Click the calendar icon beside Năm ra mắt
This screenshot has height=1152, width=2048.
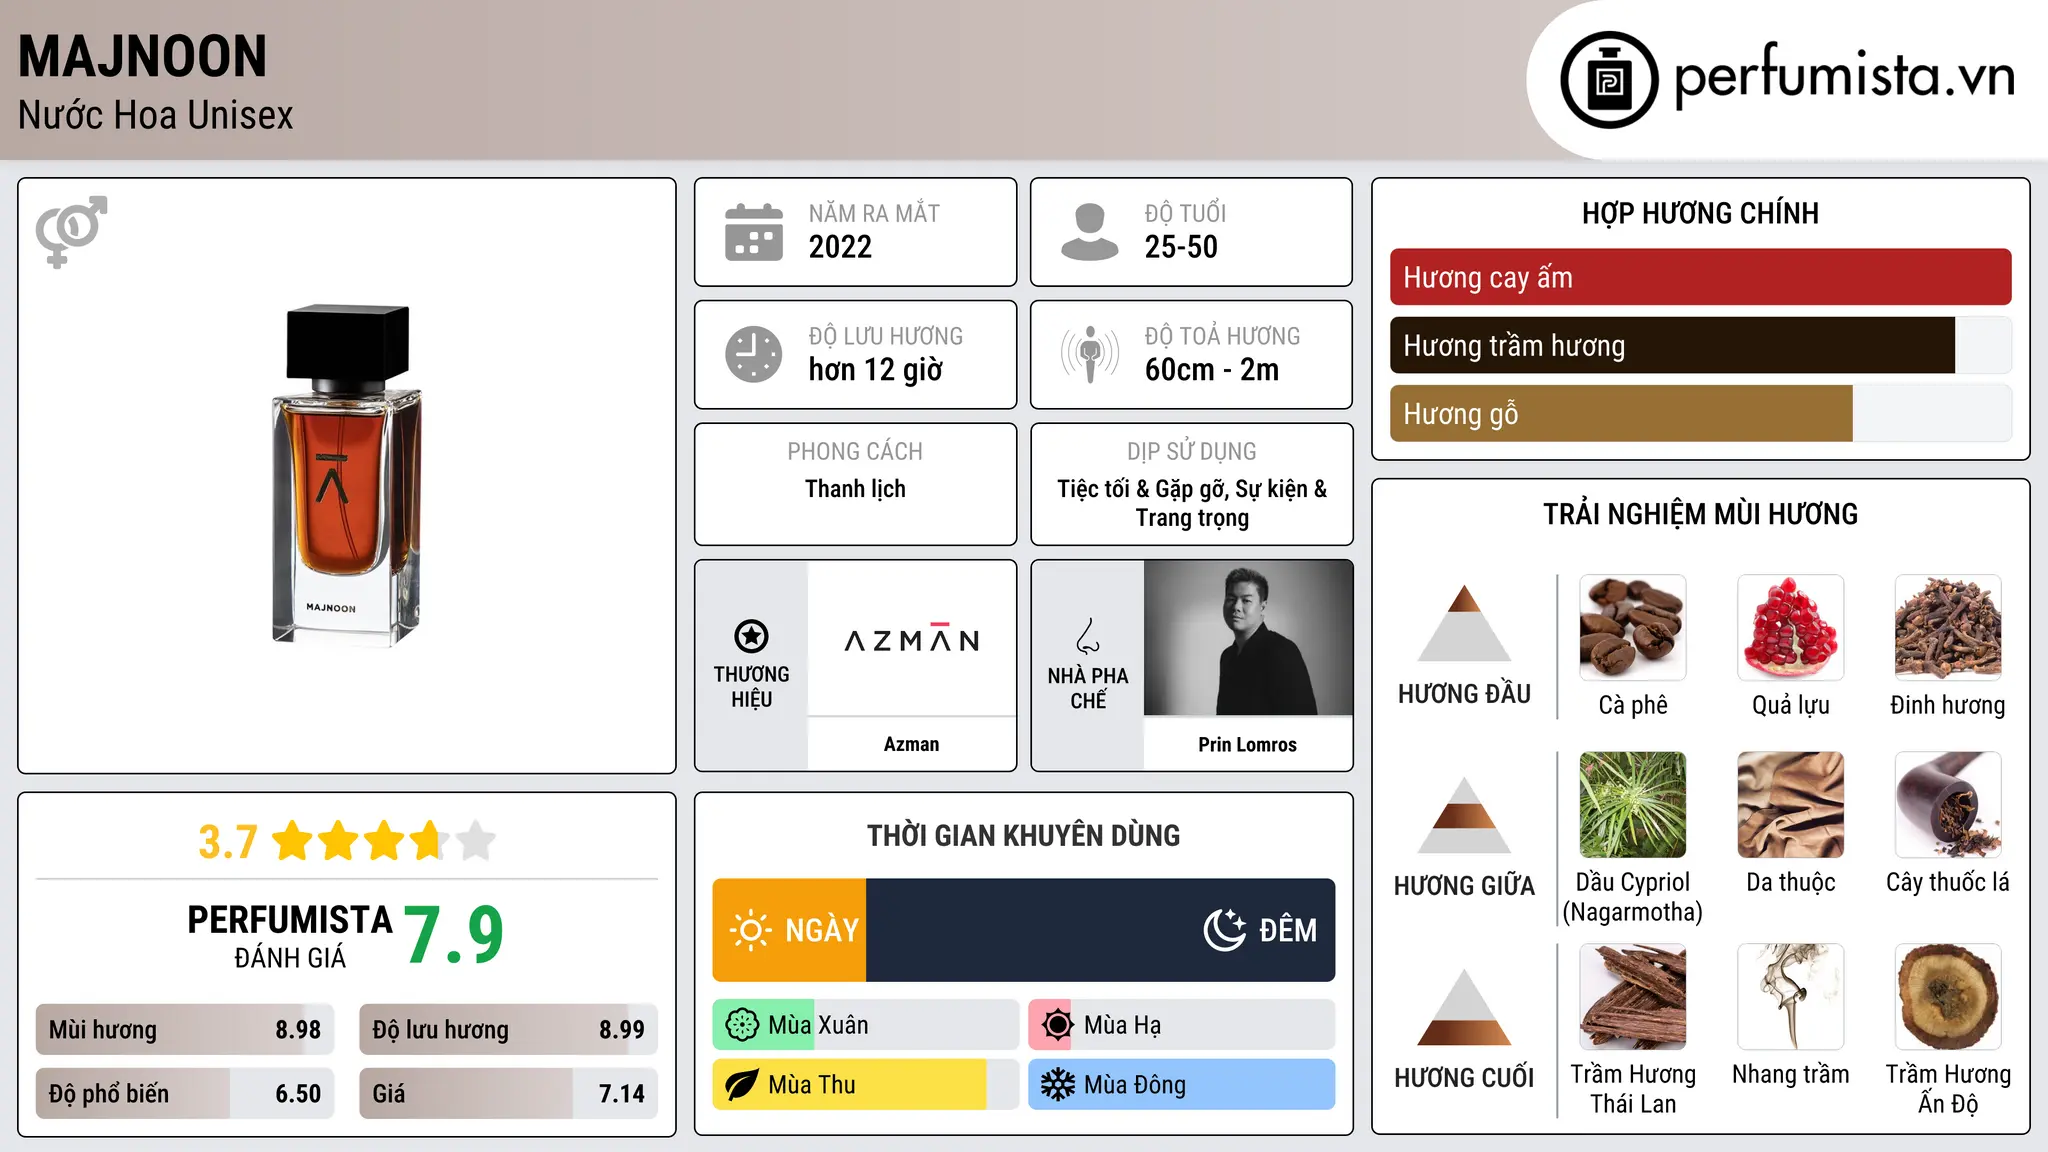pyautogui.click(x=754, y=232)
